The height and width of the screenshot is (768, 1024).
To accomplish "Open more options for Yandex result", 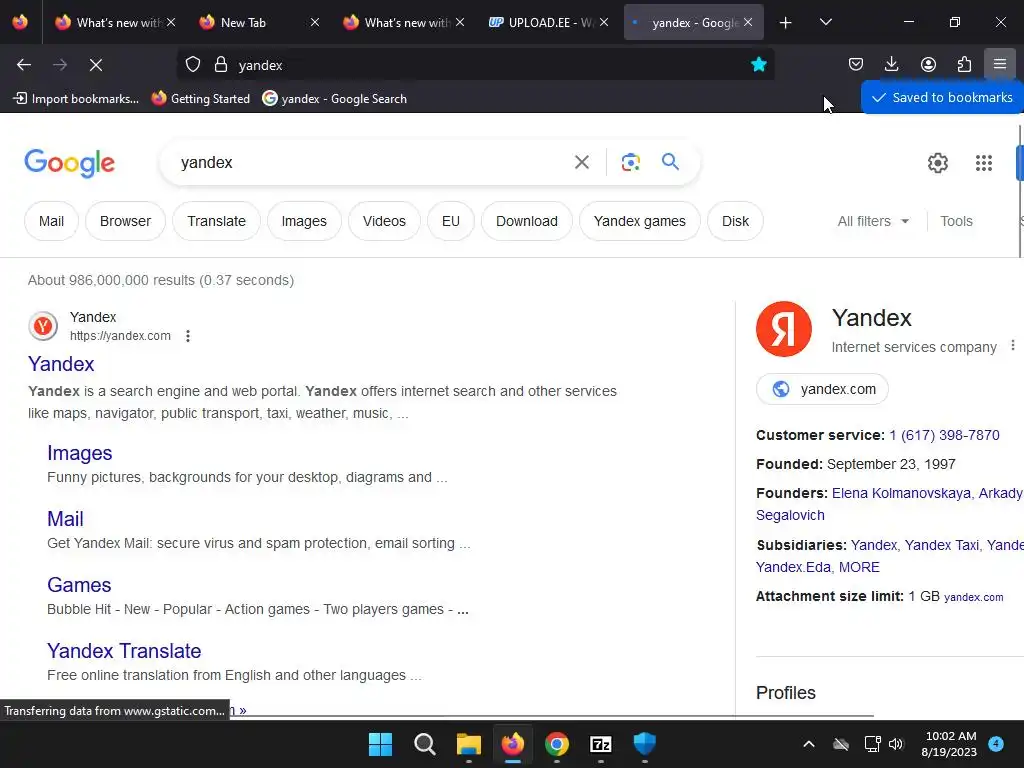I will 187,336.
